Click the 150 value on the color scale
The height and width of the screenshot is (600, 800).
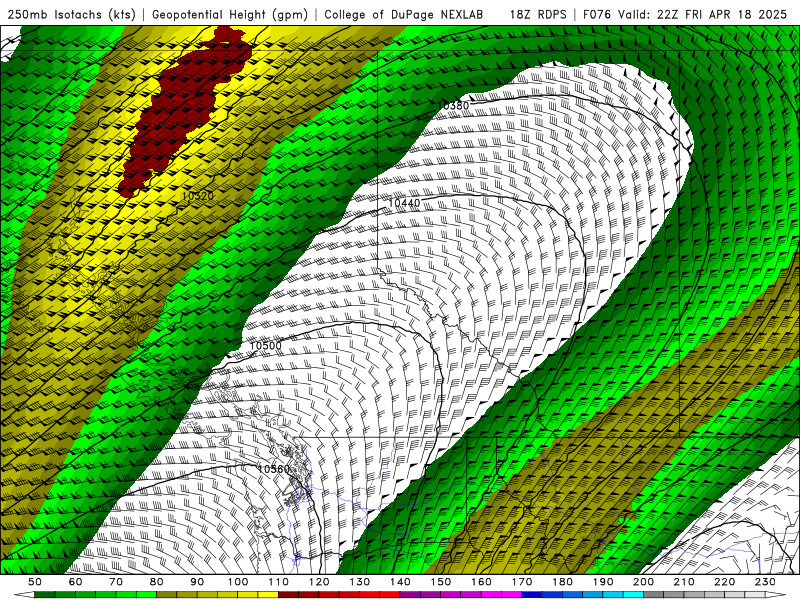(441, 582)
